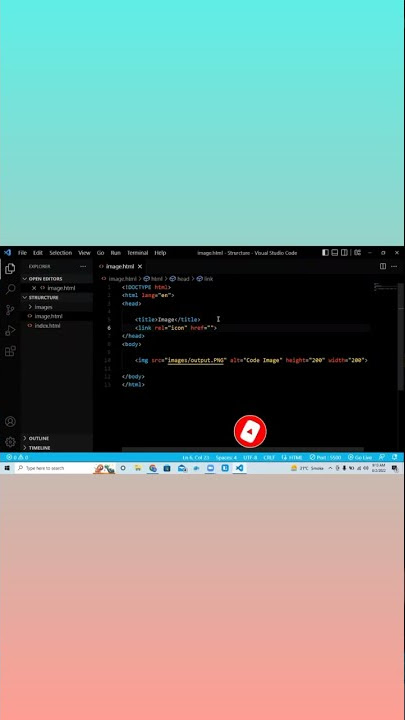Open the Extensions view
The width and height of the screenshot is (405, 720).
10,351
